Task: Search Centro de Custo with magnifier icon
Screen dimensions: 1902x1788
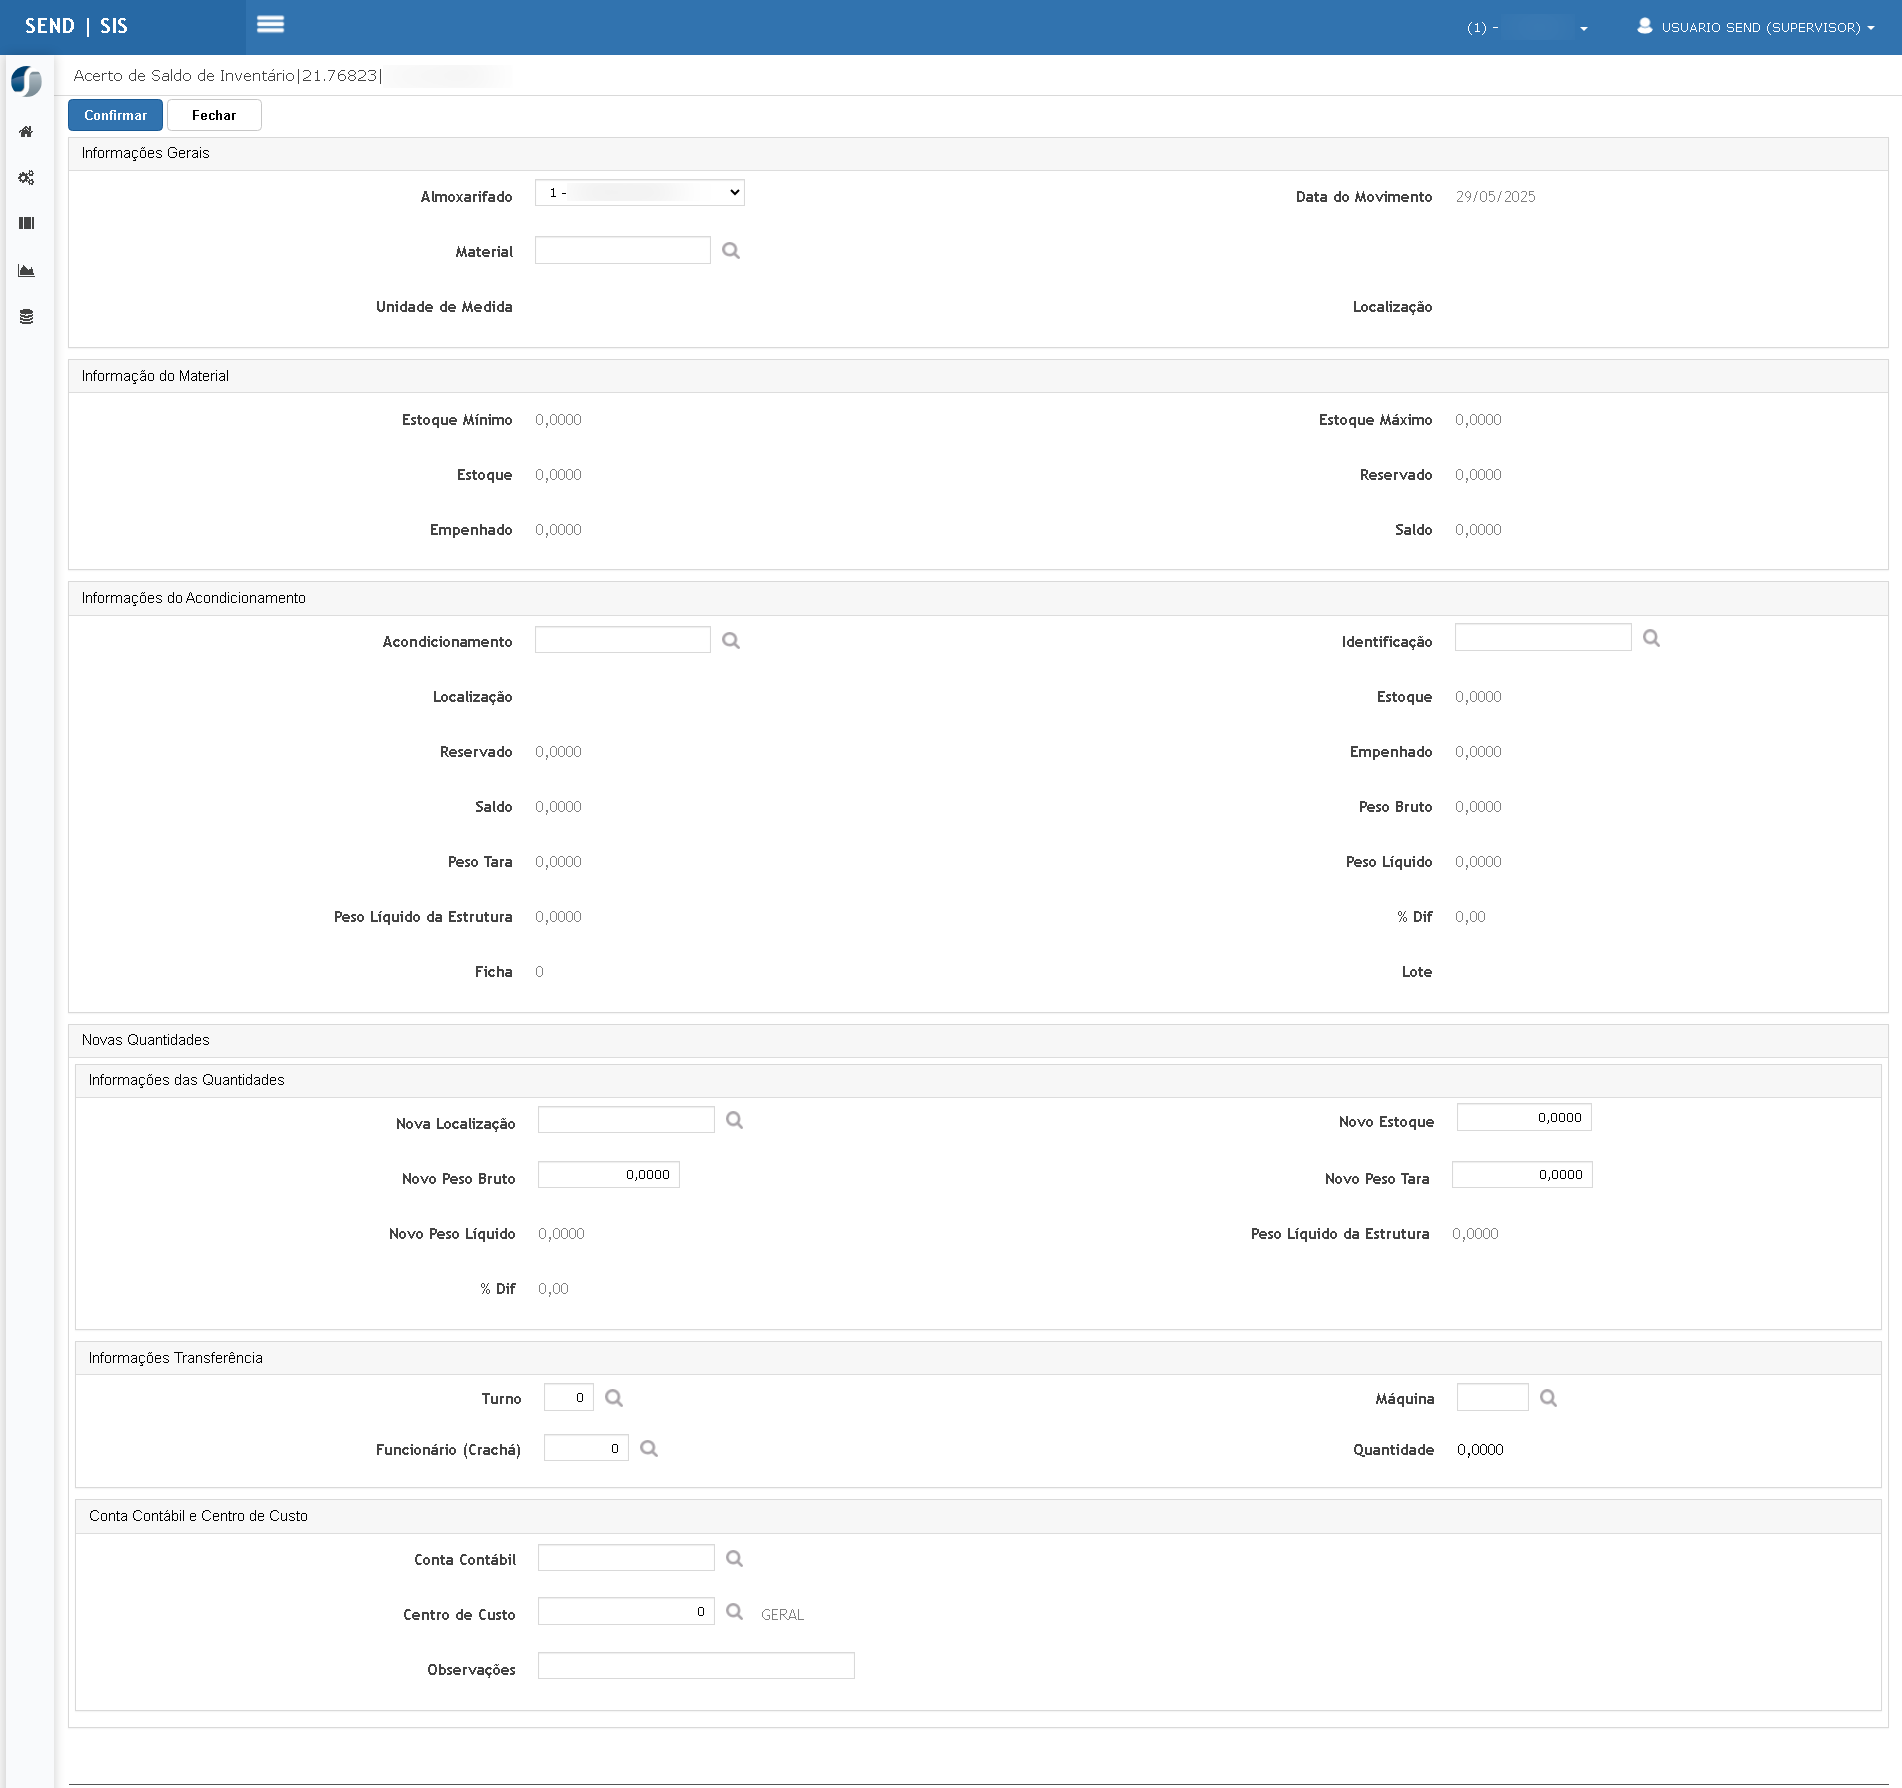Action: (x=734, y=1612)
